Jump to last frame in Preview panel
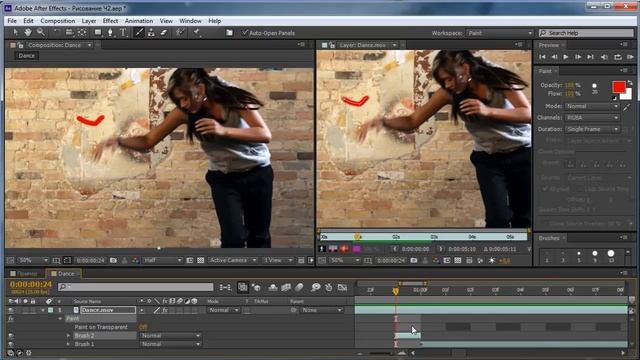This screenshot has height=360, width=640. (x=590, y=57)
